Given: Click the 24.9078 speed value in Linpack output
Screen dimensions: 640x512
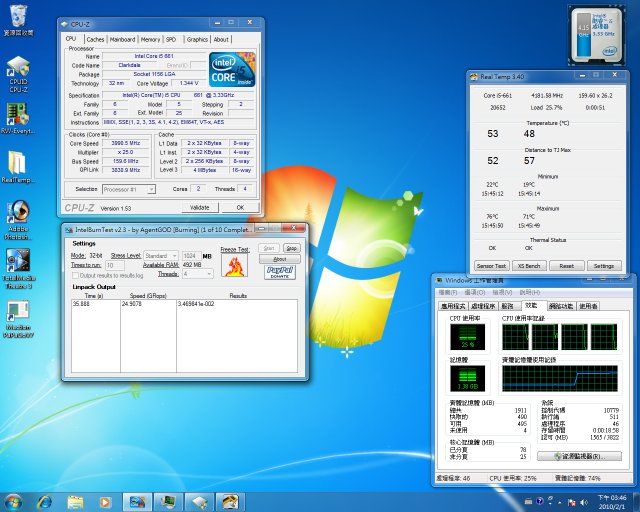Looking at the screenshot, I should click(131, 304).
